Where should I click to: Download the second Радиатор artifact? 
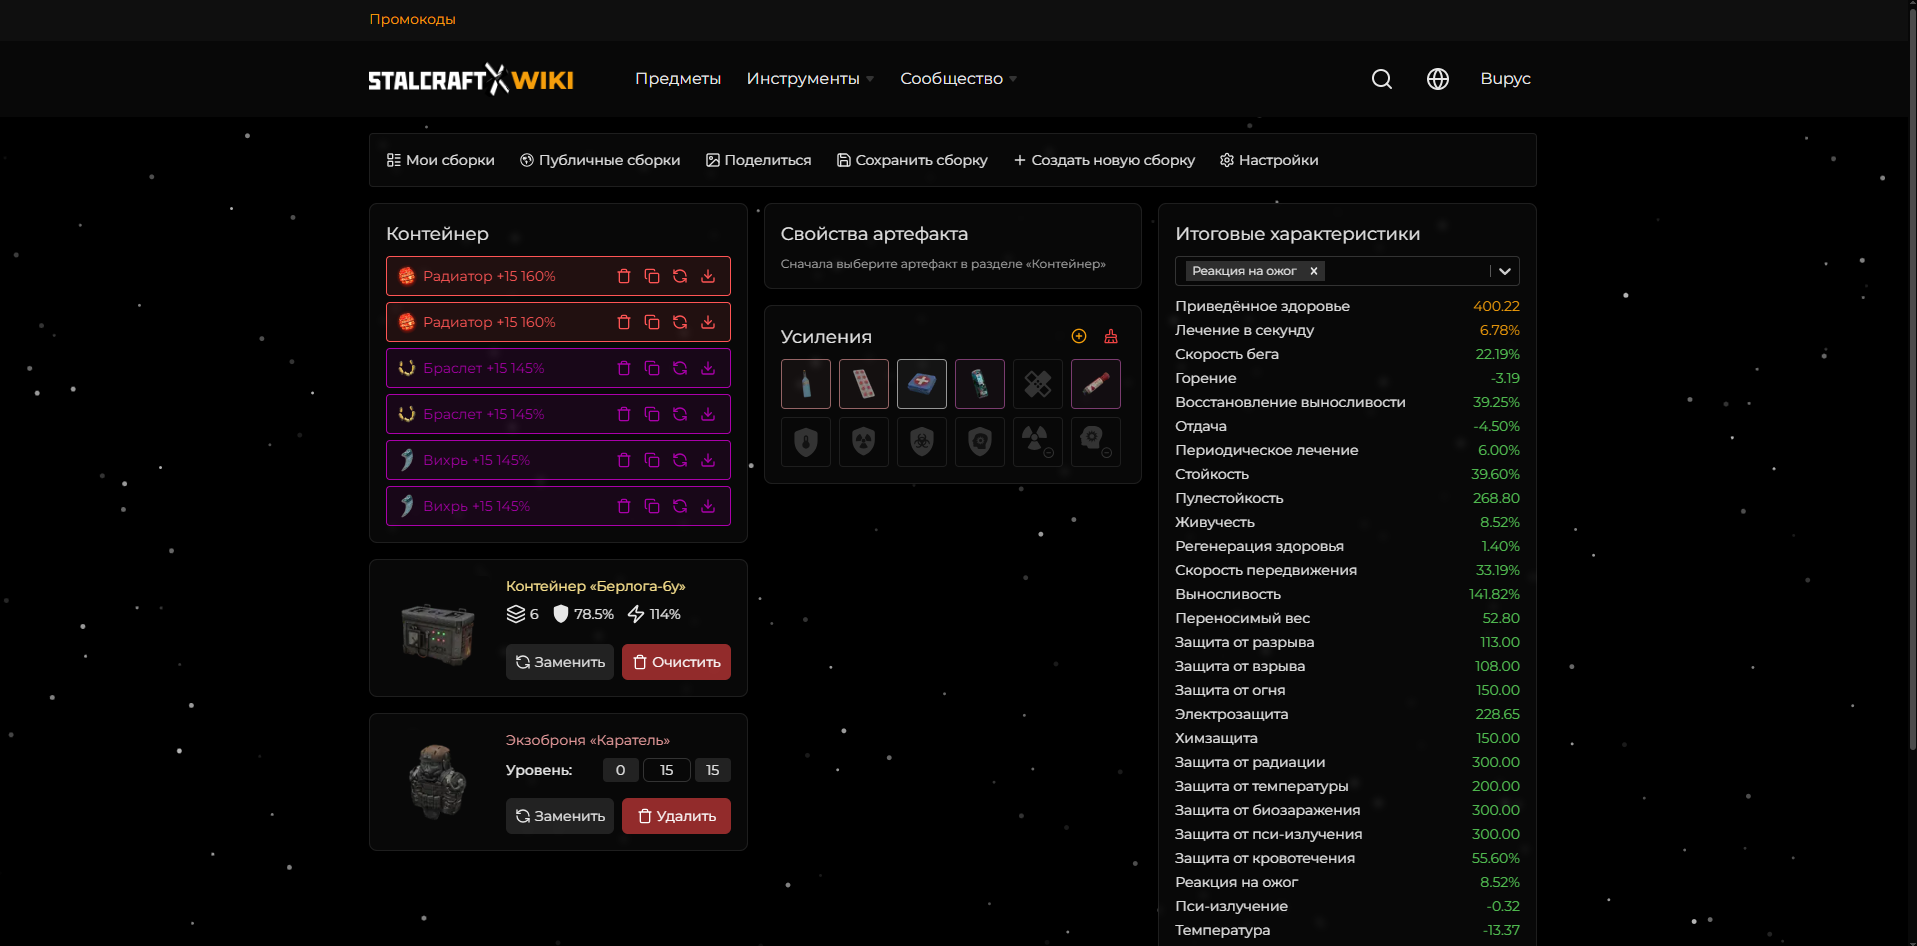pos(708,322)
